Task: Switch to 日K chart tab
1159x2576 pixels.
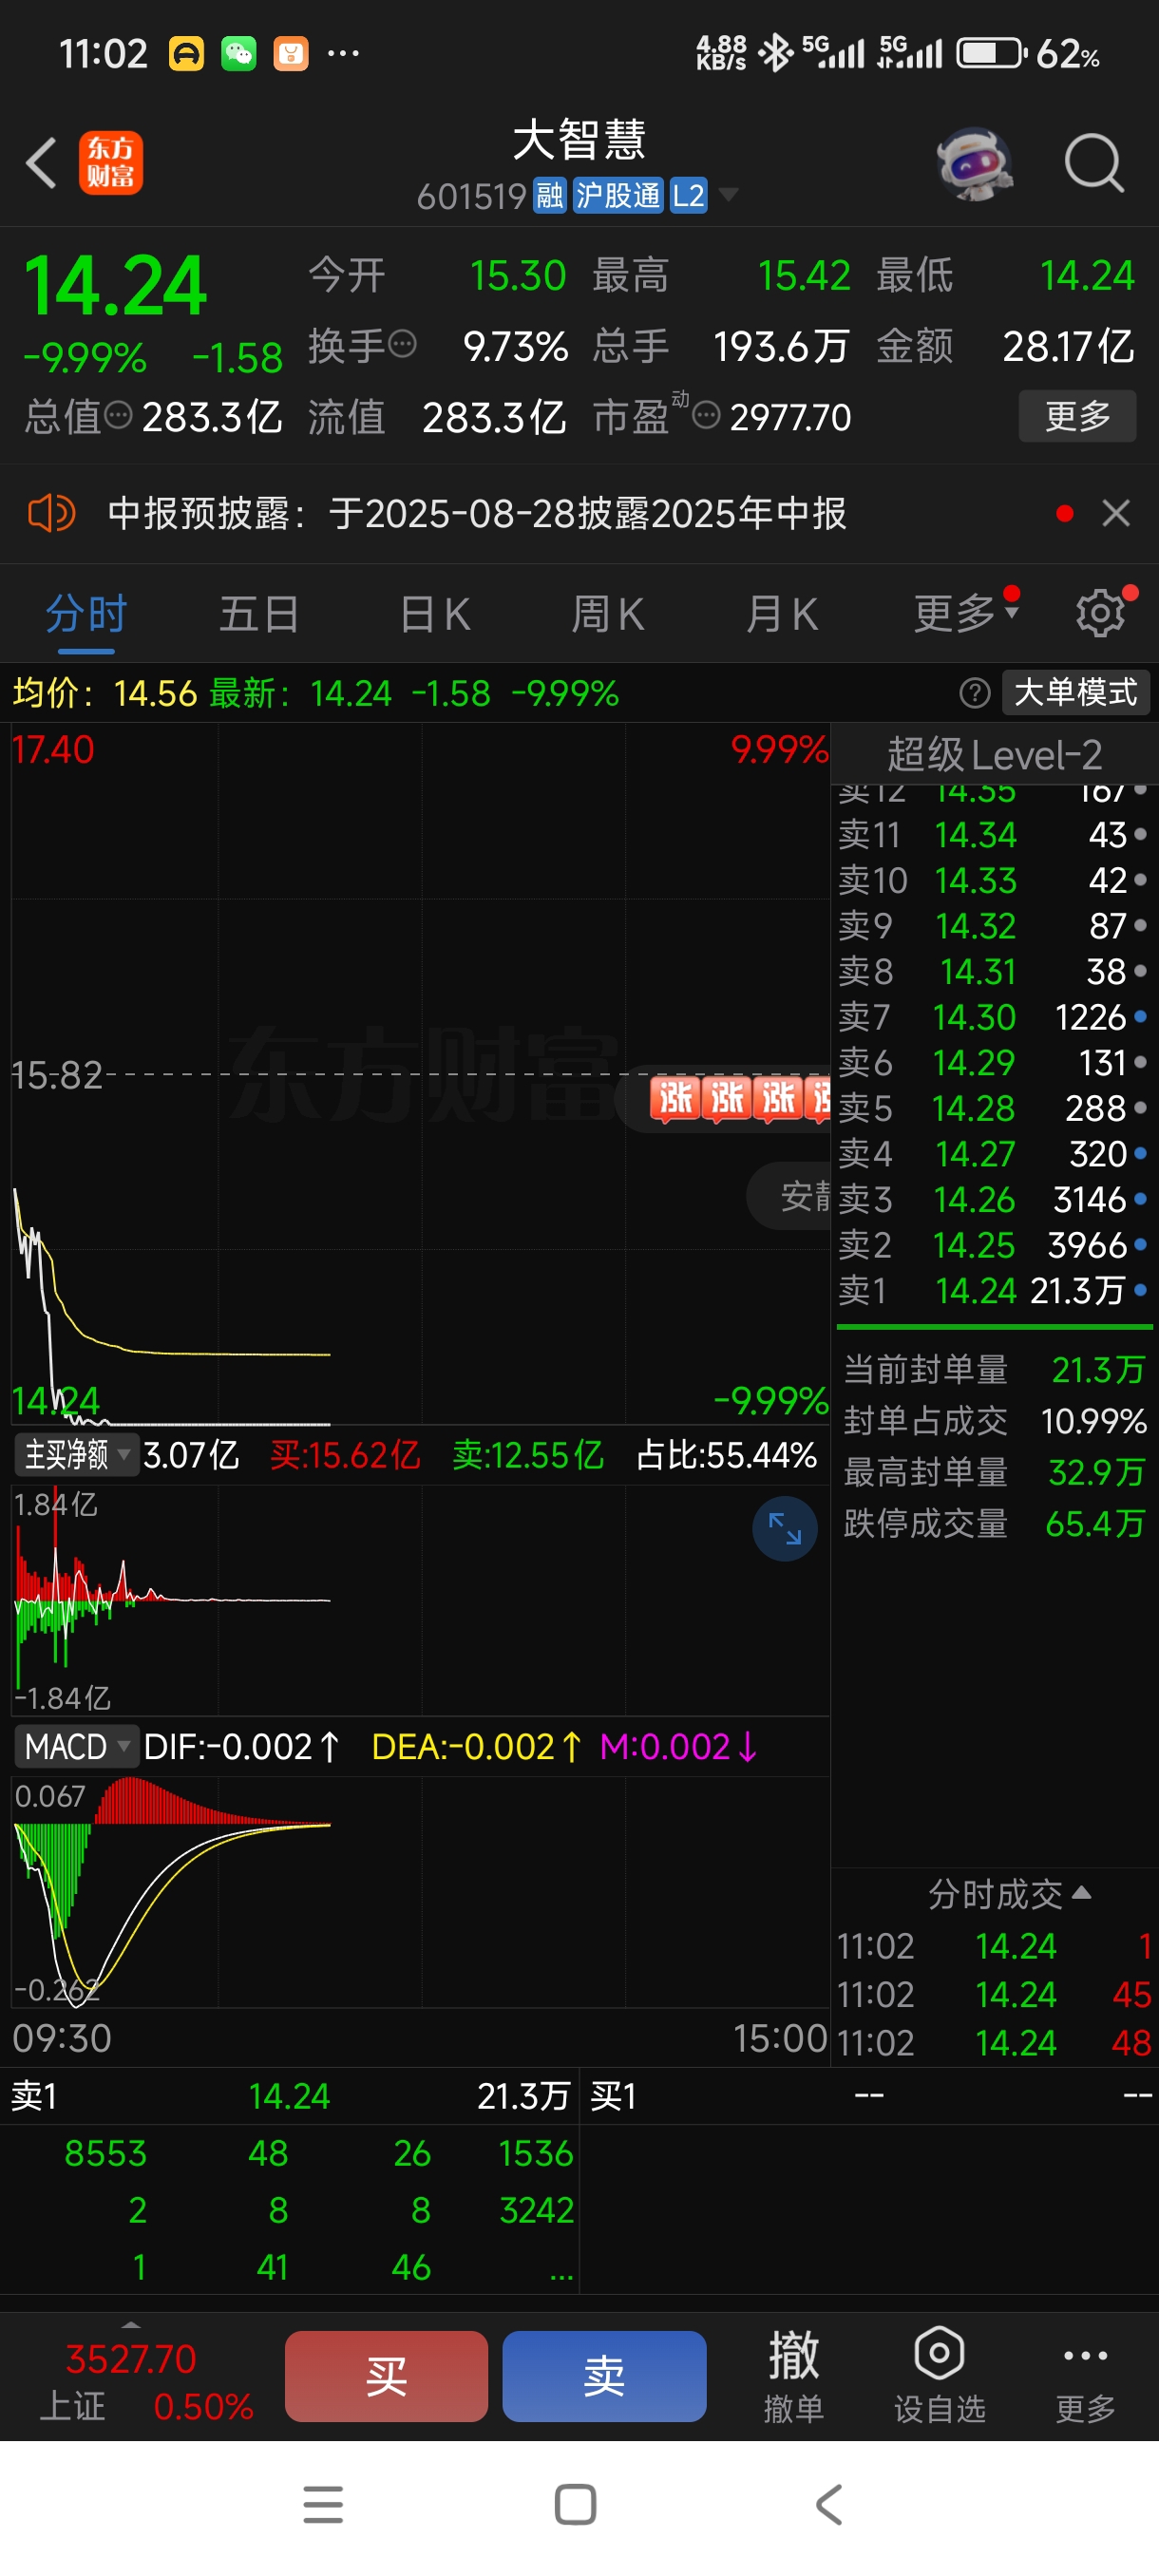Action: pos(435,614)
